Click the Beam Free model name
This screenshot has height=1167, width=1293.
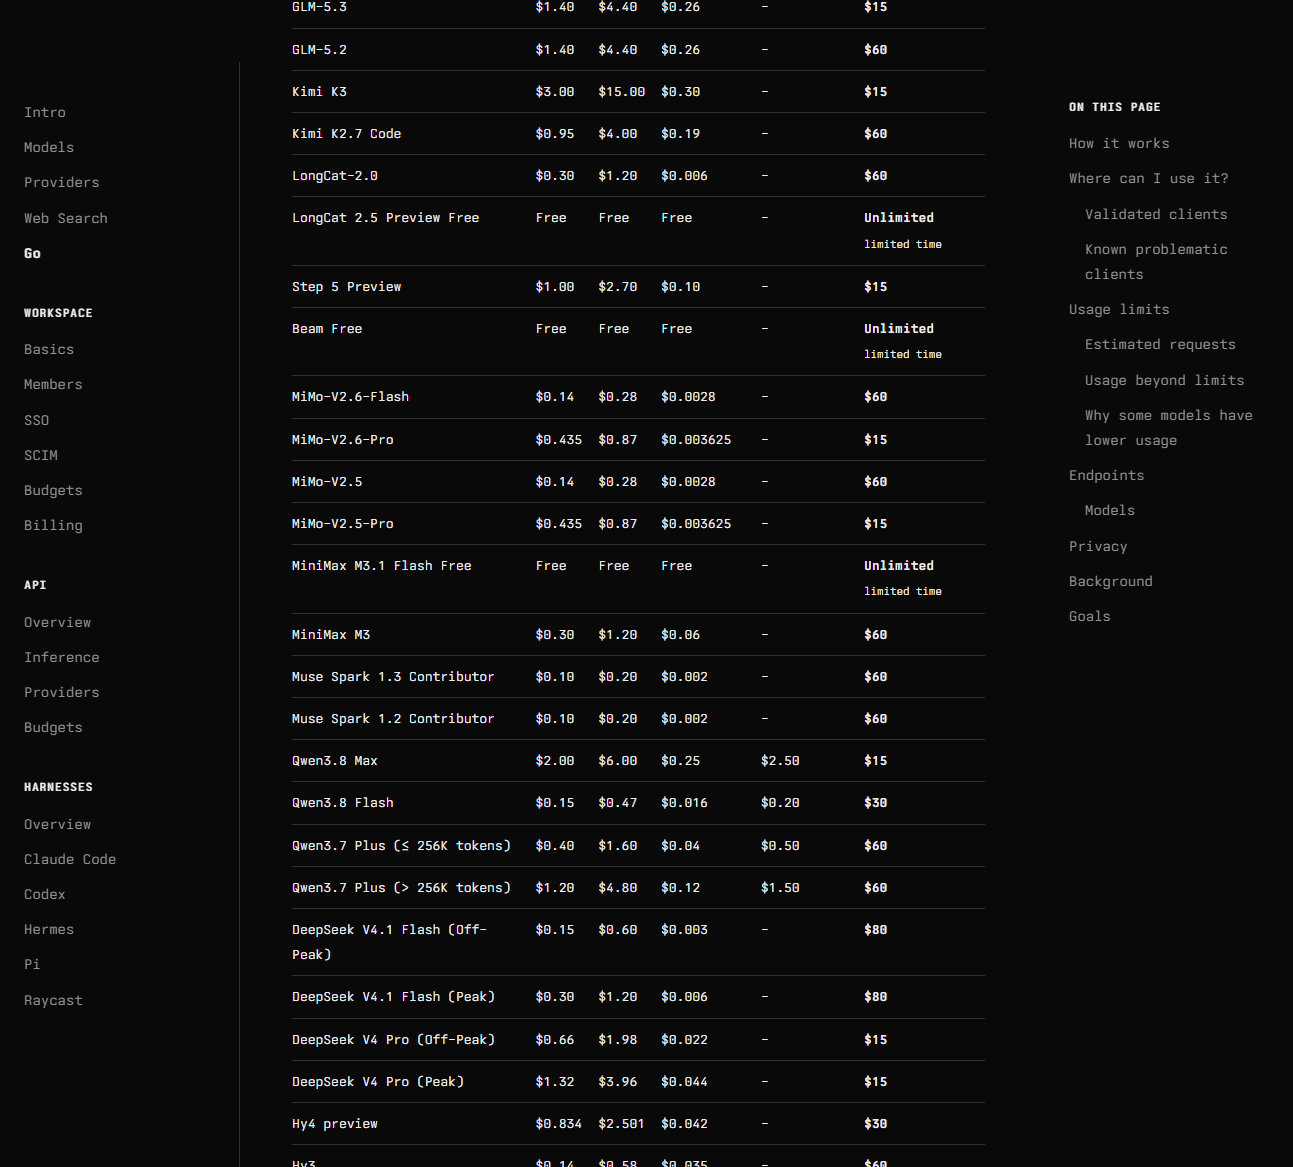click(327, 328)
